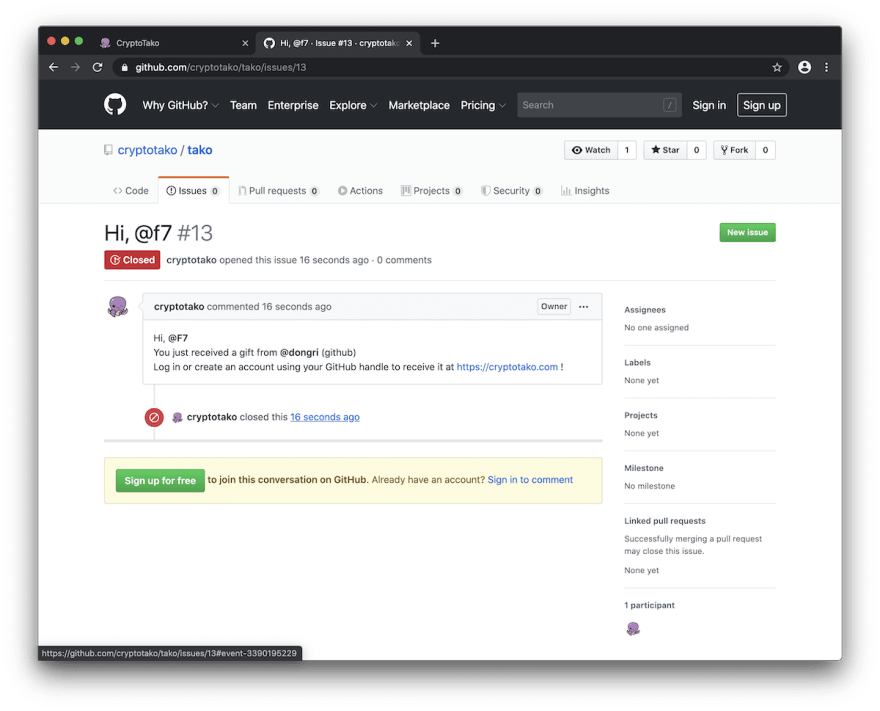Click the green New issue button
The image size is (880, 711).
point(748,232)
